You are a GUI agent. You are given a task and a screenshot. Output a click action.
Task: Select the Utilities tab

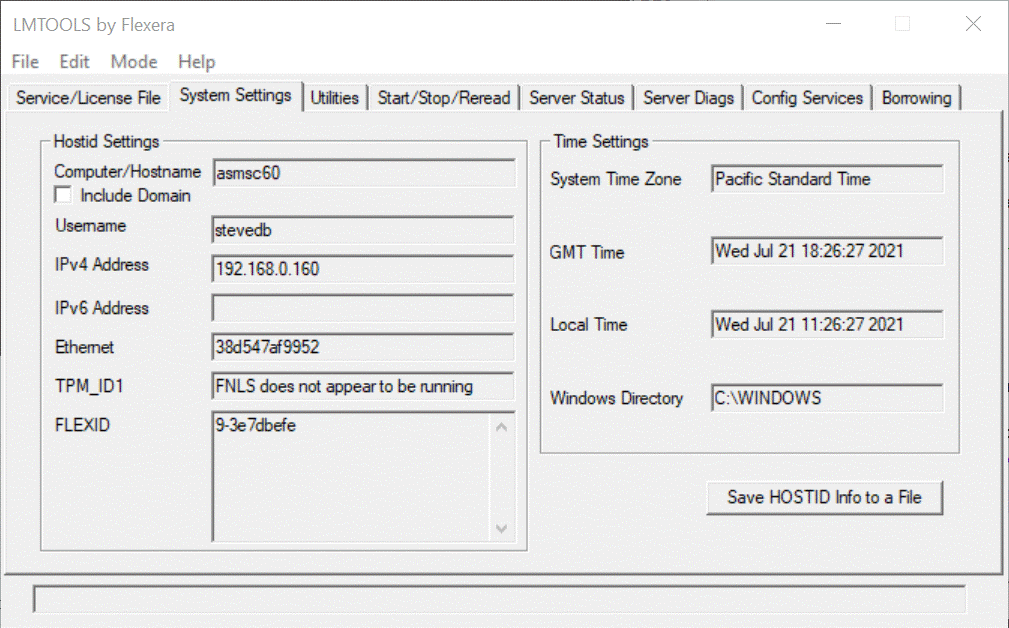tap(334, 98)
